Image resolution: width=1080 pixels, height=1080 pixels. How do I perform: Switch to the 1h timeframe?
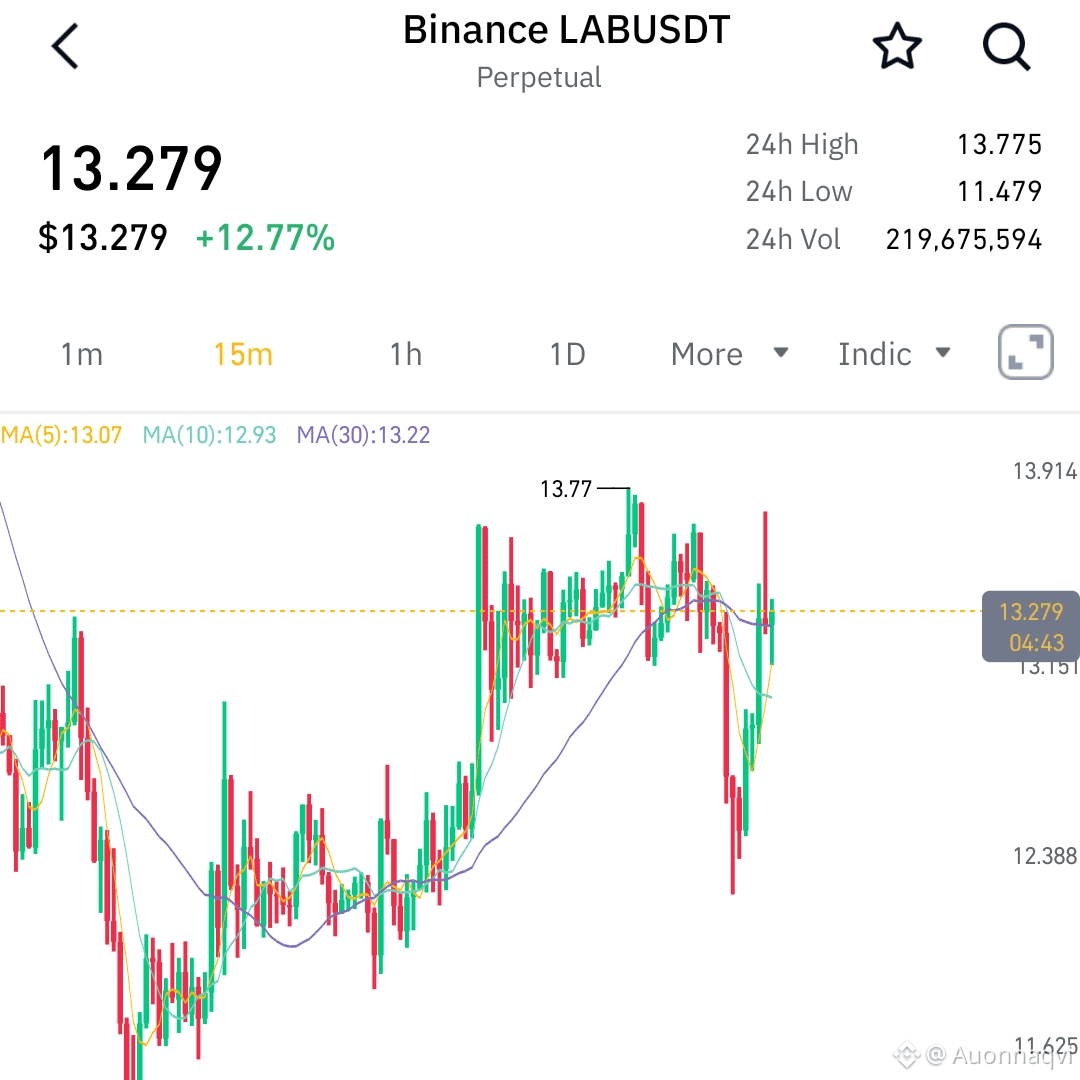tap(406, 354)
